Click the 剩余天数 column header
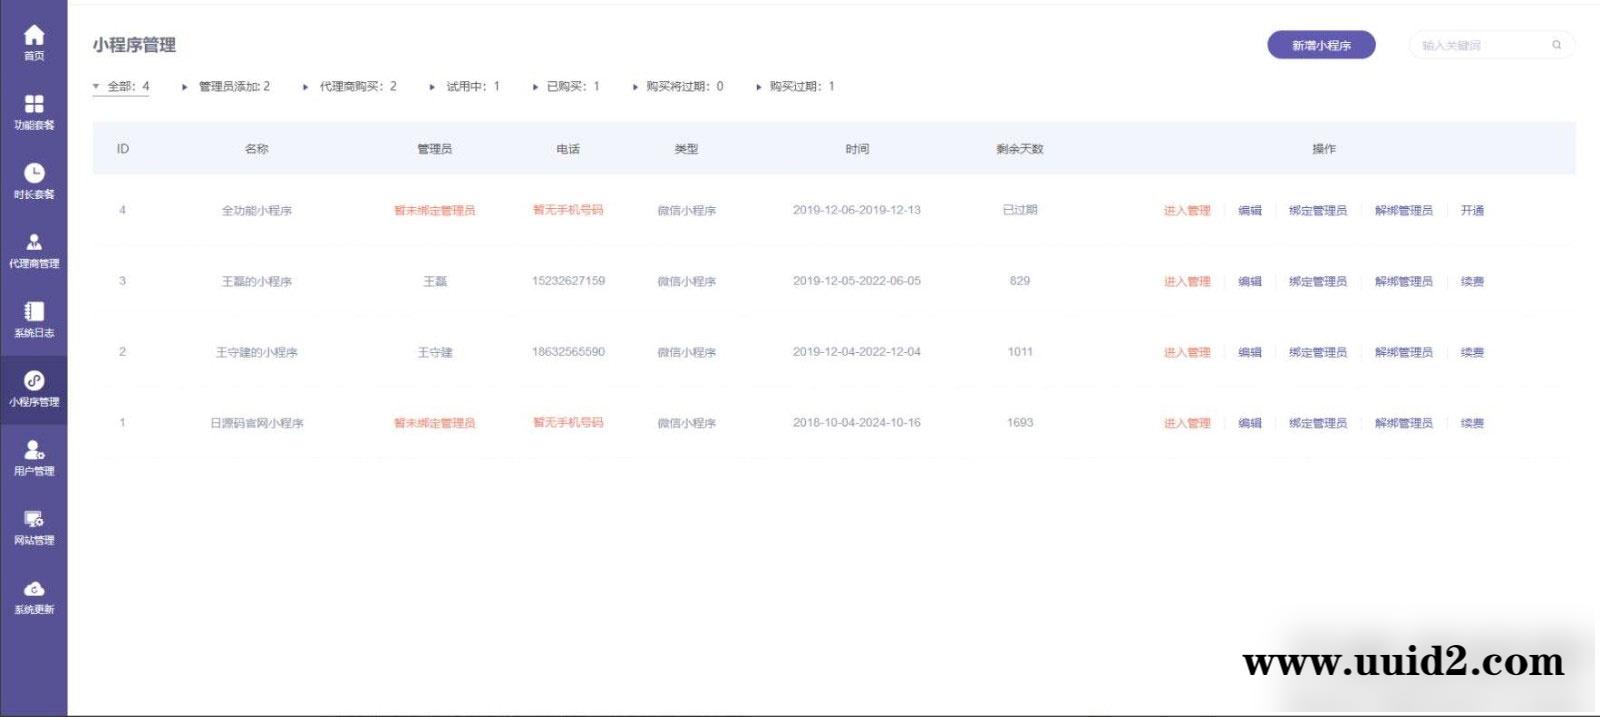The width and height of the screenshot is (1600, 717). pyautogui.click(x=1020, y=149)
